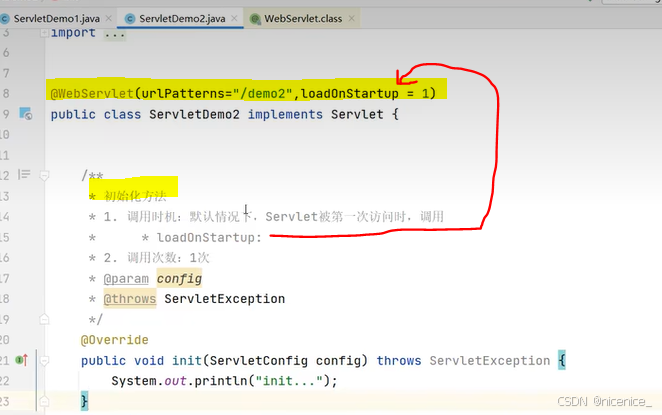Image resolution: width=662 pixels, height=415 pixels.
Task: Click the ServletConfig parameter type
Action: tap(259, 361)
